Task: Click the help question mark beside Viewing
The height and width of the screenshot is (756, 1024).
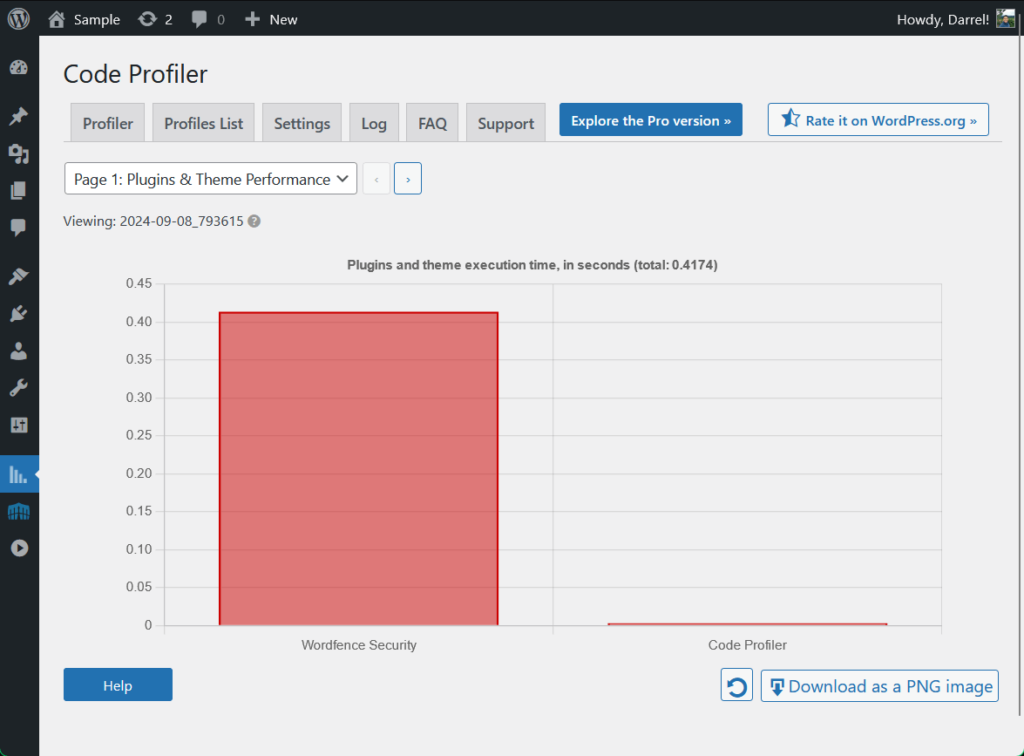Action: (x=254, y=221)
